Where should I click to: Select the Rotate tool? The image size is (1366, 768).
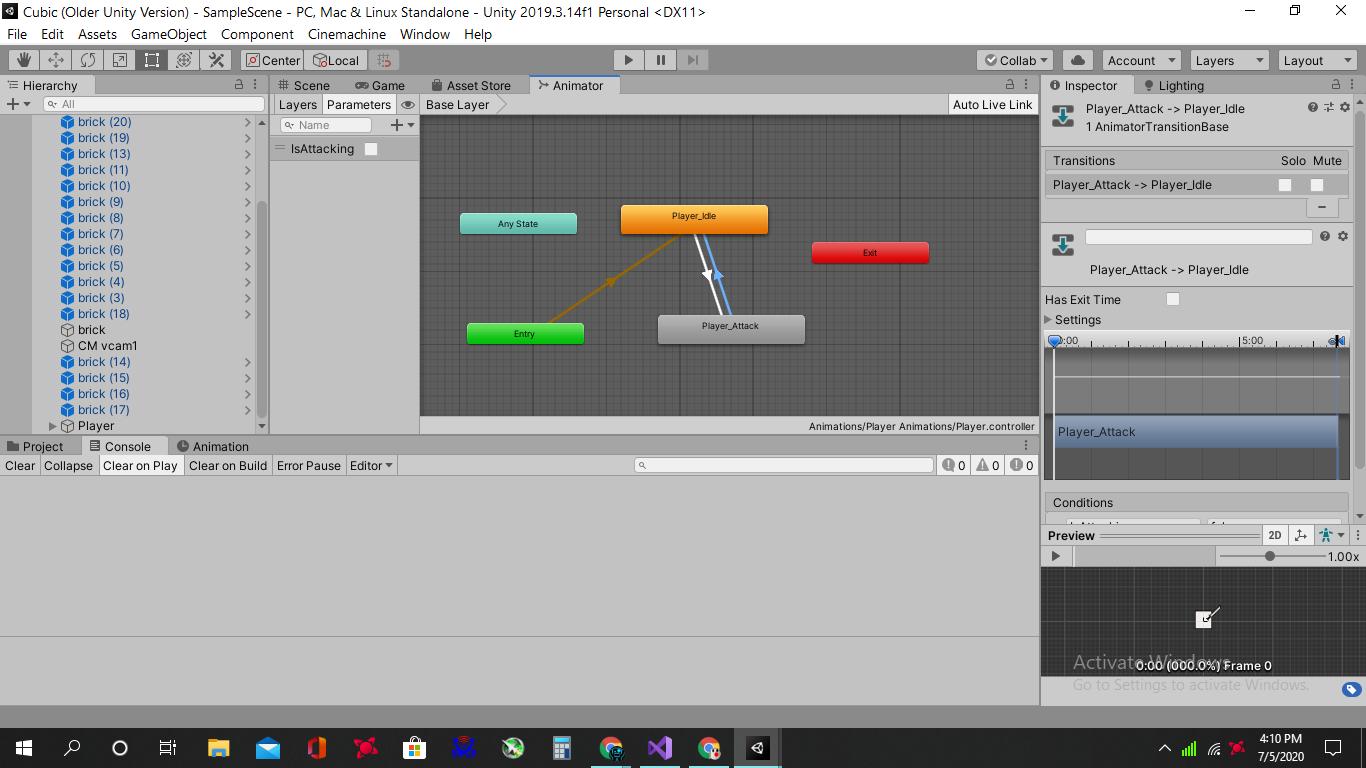(88, 60)
